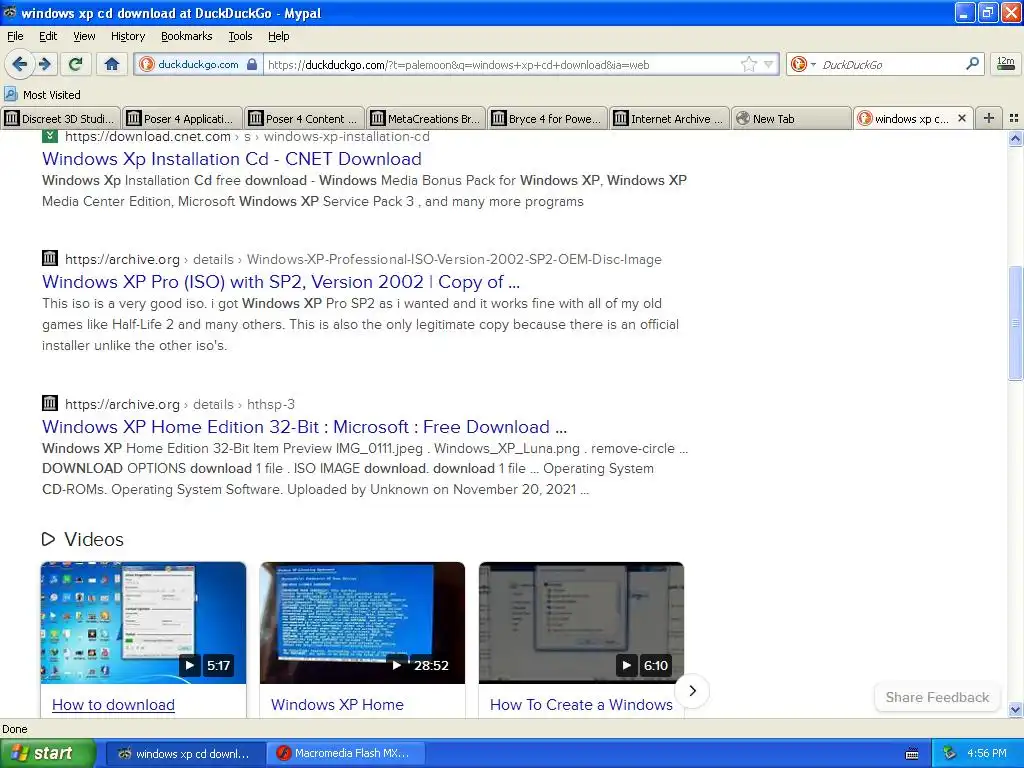Reload the current page
The width and height of the screenshot is (1024, 768).
click(76, 64)
